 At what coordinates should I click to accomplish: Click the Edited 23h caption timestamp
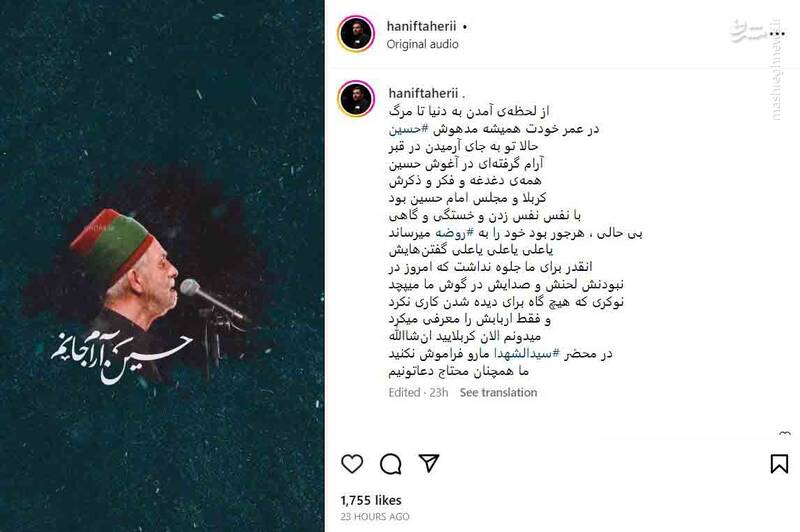point(418,392)
